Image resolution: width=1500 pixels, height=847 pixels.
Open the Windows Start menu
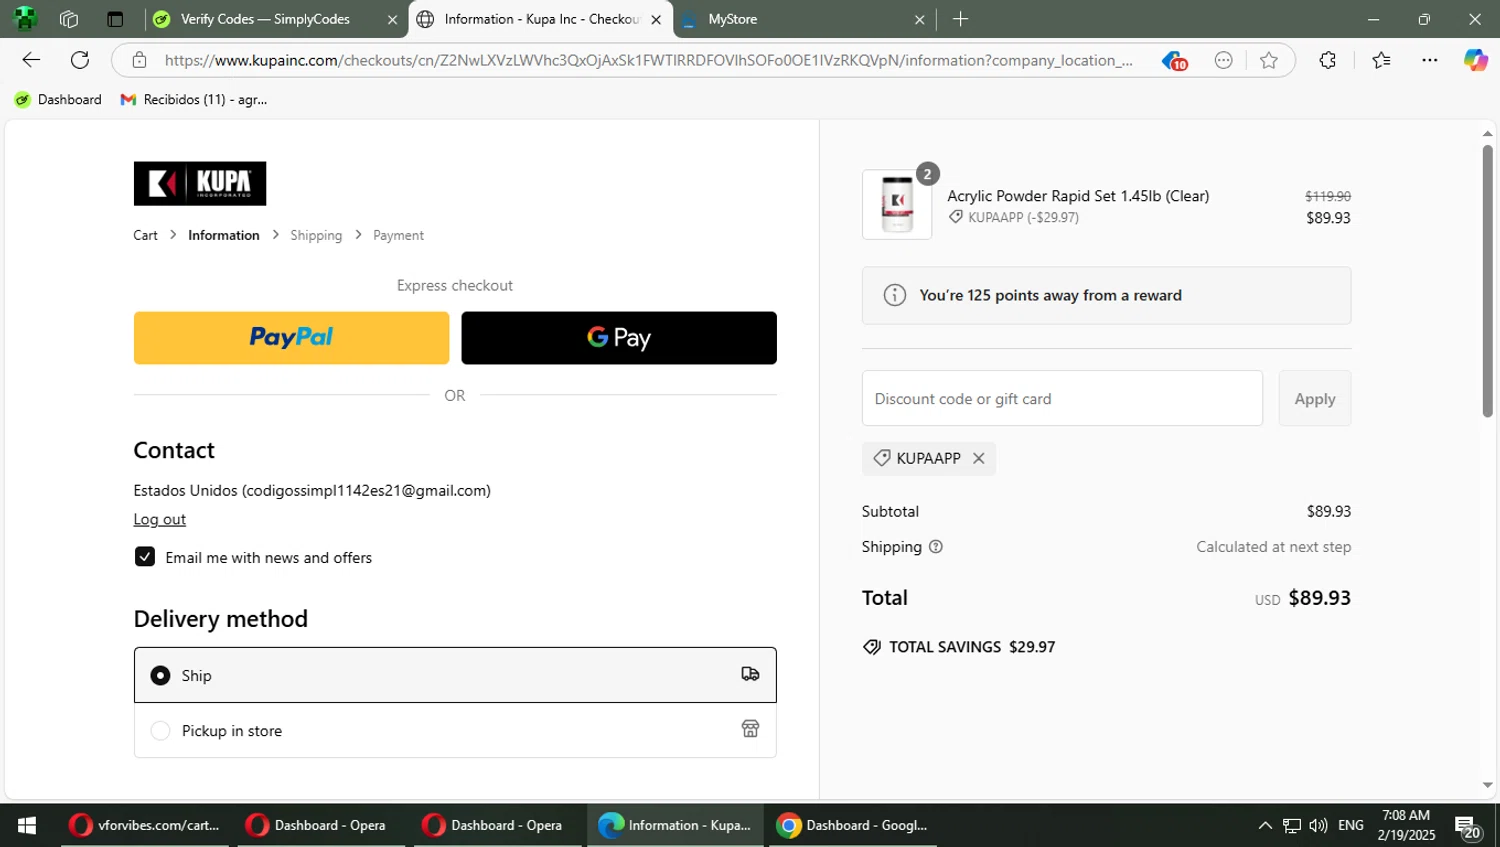tap(27, 825)
